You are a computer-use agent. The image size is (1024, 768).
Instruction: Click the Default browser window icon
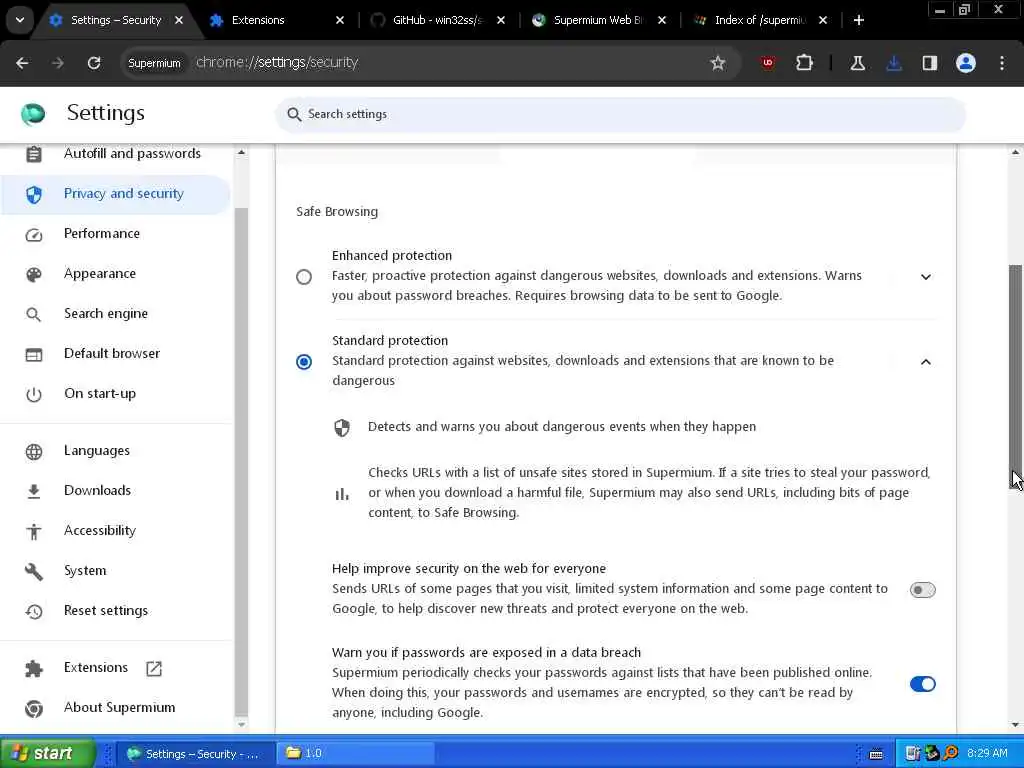(x=33, y=354)
